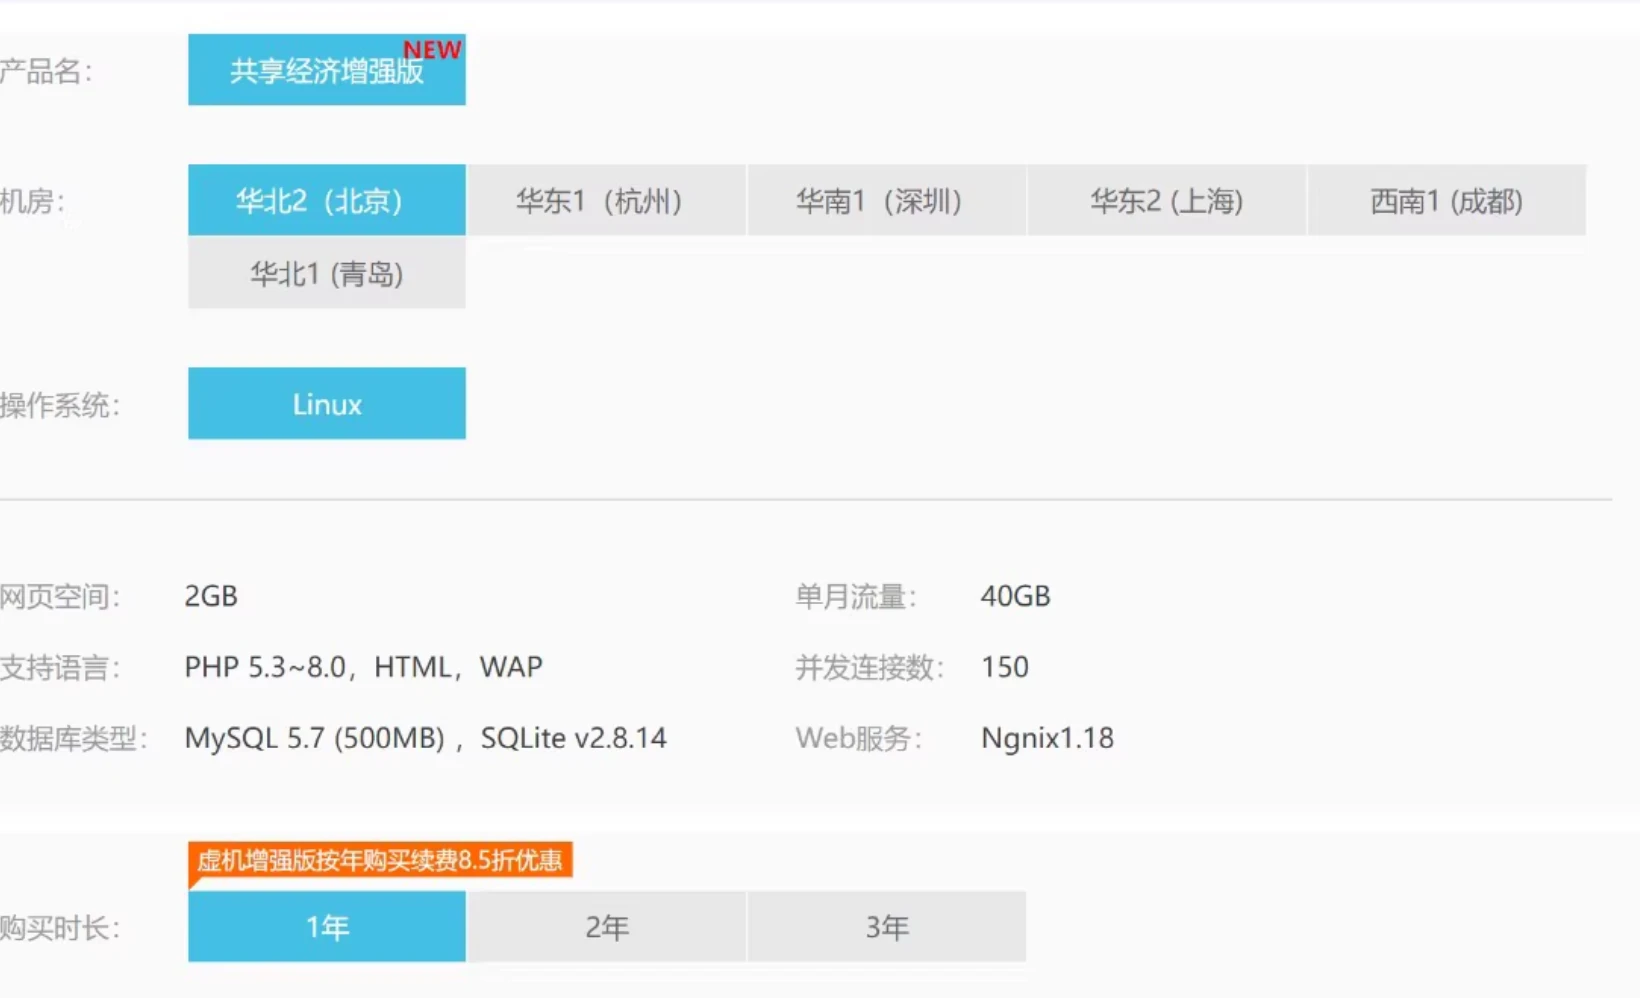Set purchase duration to 2年
1640x998 pixels.
(606, 927)
